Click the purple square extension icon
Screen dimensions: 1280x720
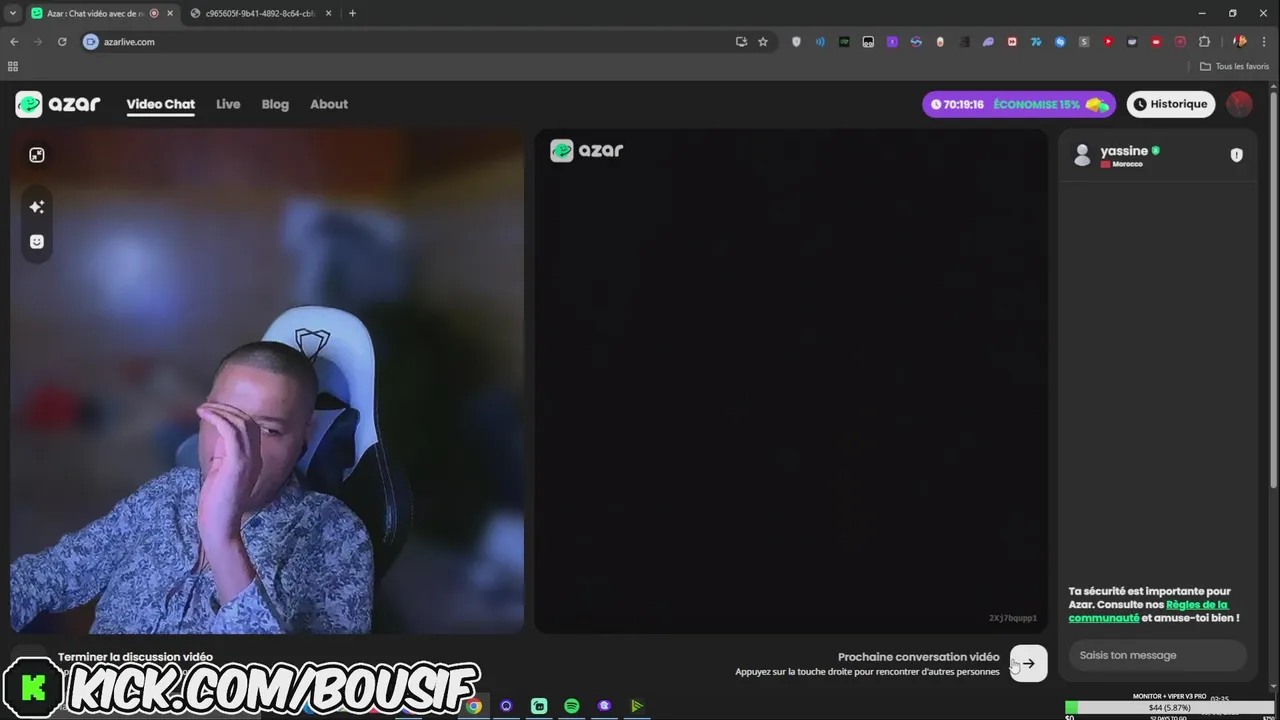tap(892, 42)
